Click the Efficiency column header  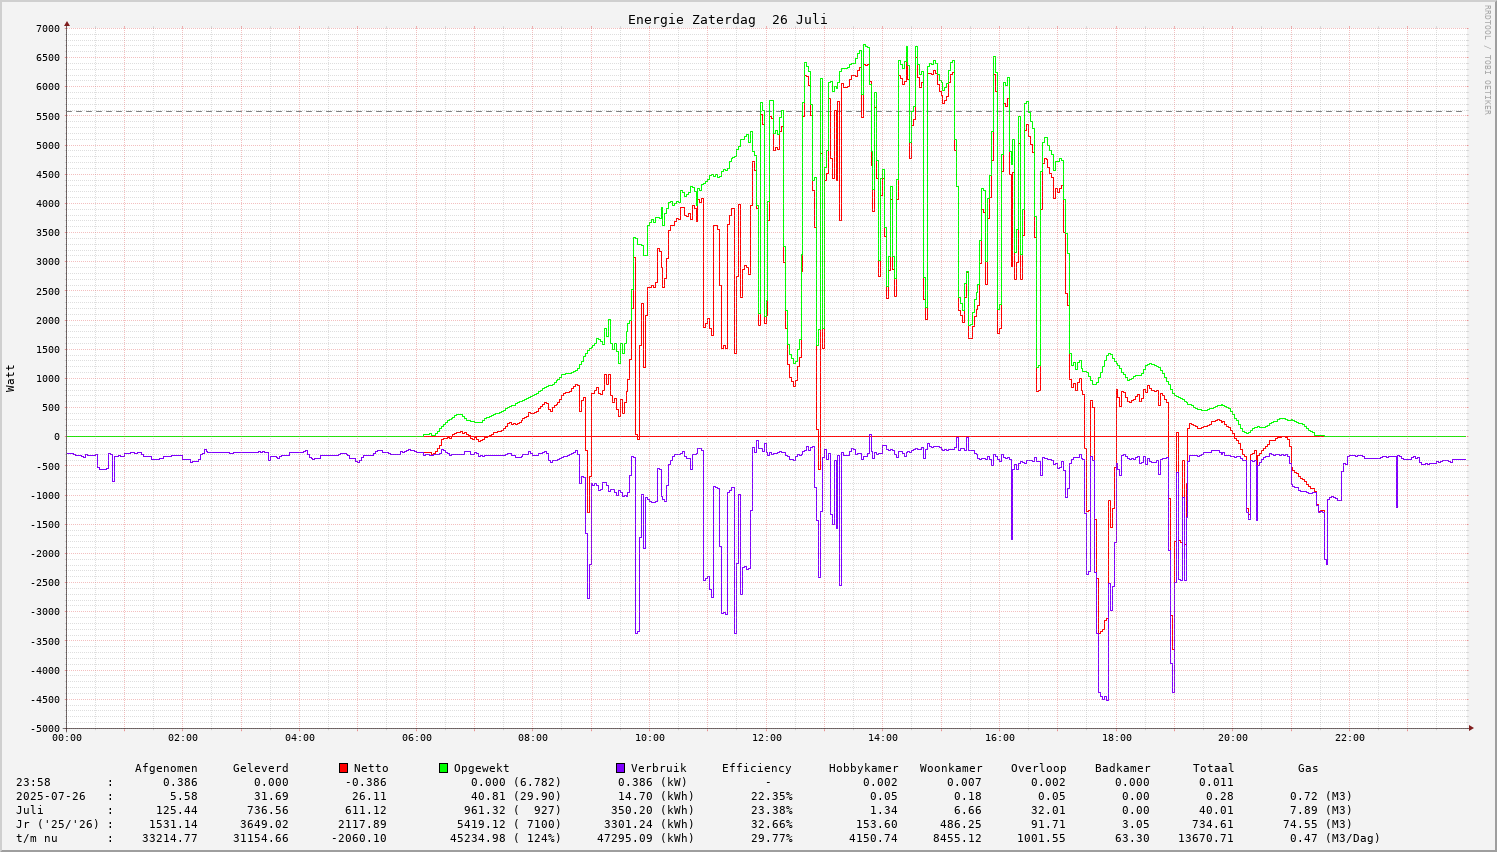(756, 768)
